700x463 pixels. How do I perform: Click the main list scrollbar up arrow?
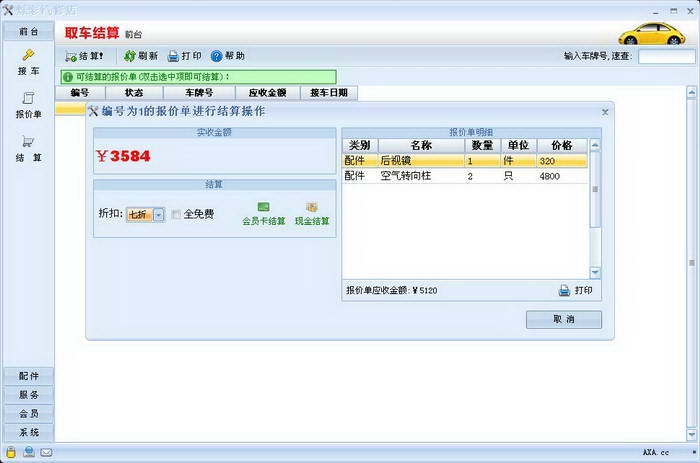[x=692, y=93]
